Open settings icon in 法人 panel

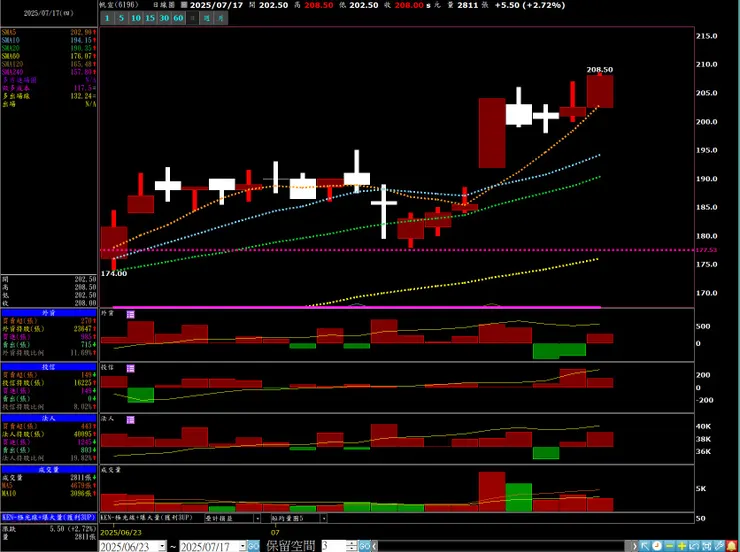131,419
